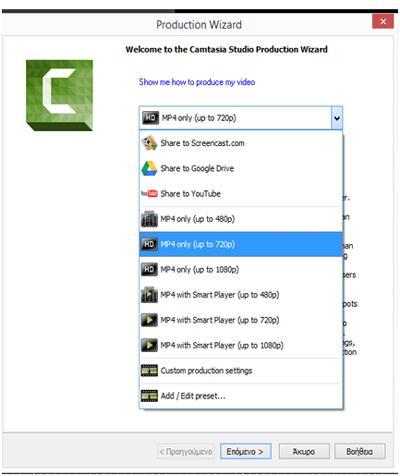The height and width of the screenshot is (476, 400).
Task: Click the Βοήθεια (Help) button
Action: 360,452
